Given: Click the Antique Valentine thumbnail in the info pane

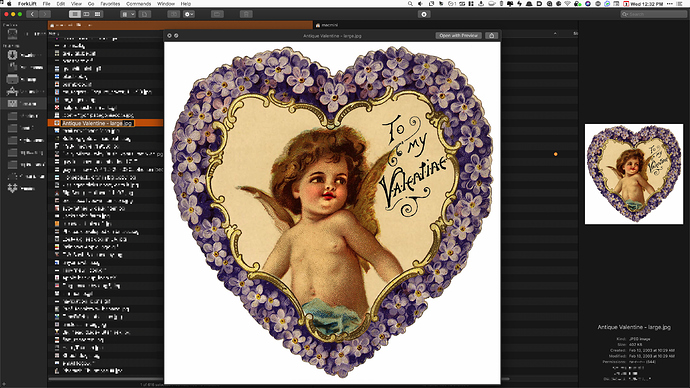Looking at the screenshot, I should coord(634,174).
